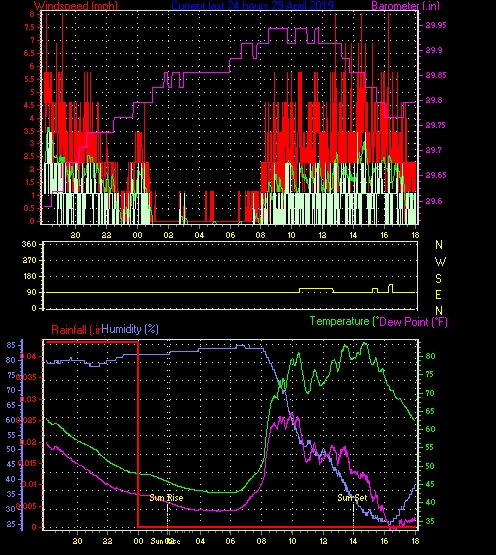
Task: Click the 'Sun Set' marker label
Action: 352,498
